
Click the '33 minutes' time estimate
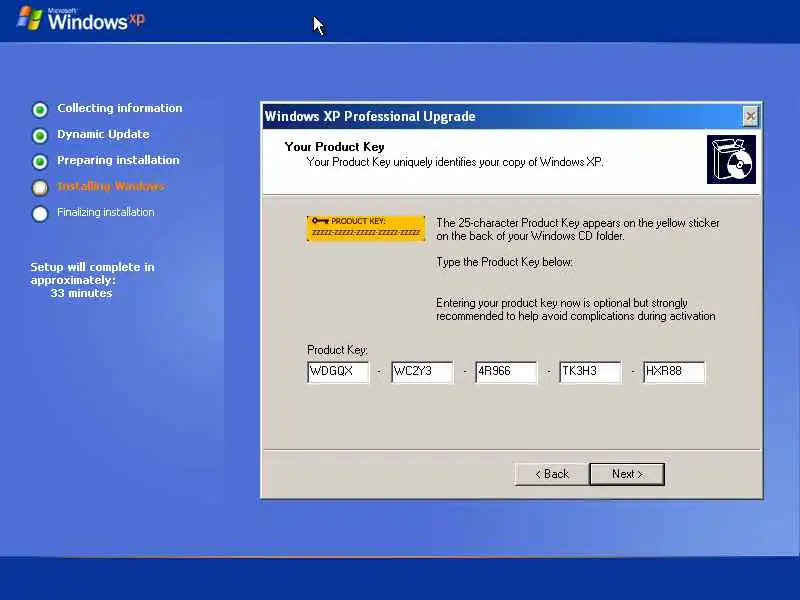coord(81,293)
